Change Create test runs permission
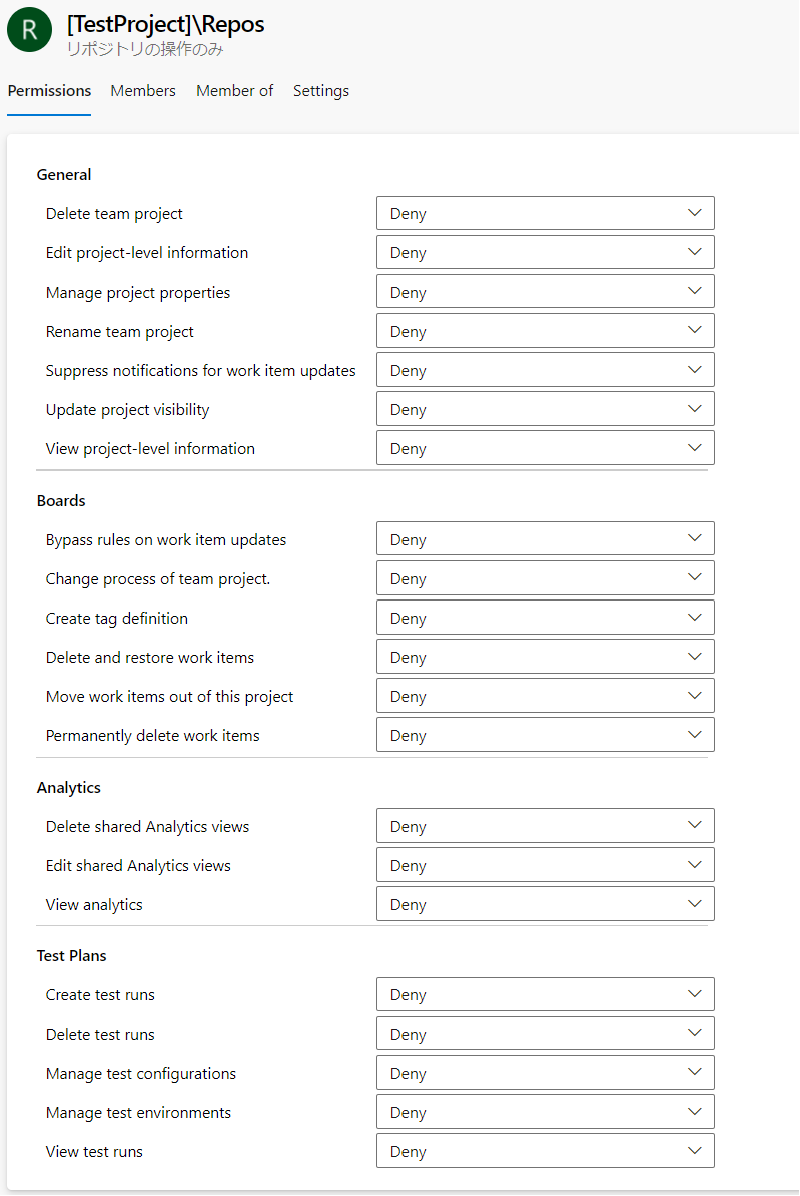The image size is (800, 1196). coord(545,995)
